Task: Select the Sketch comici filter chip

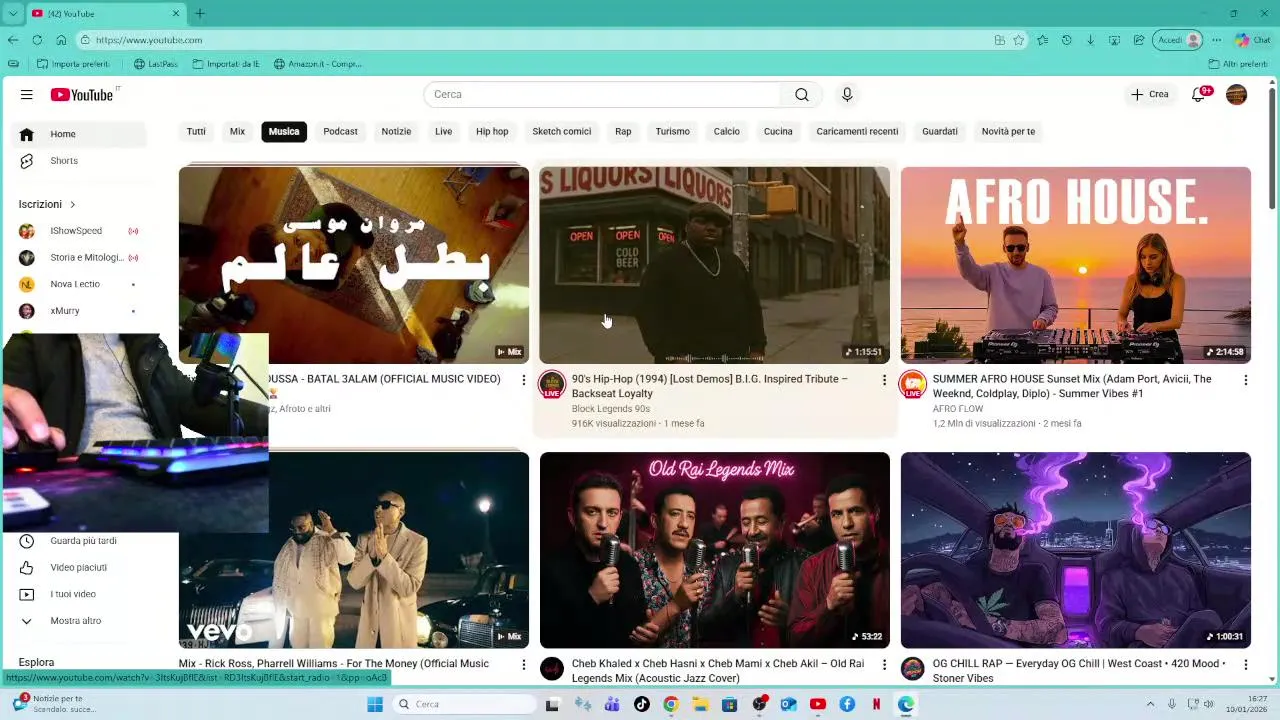Action: (x=562, y=132)
